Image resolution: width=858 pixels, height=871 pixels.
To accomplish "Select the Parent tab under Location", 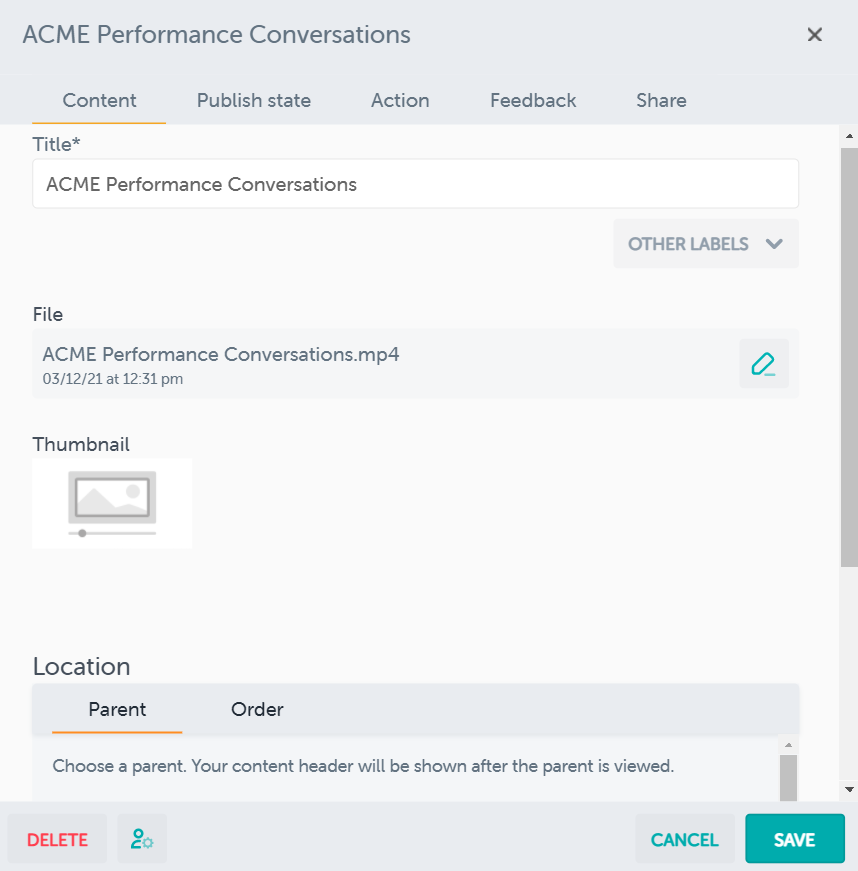I will [117, 710].
